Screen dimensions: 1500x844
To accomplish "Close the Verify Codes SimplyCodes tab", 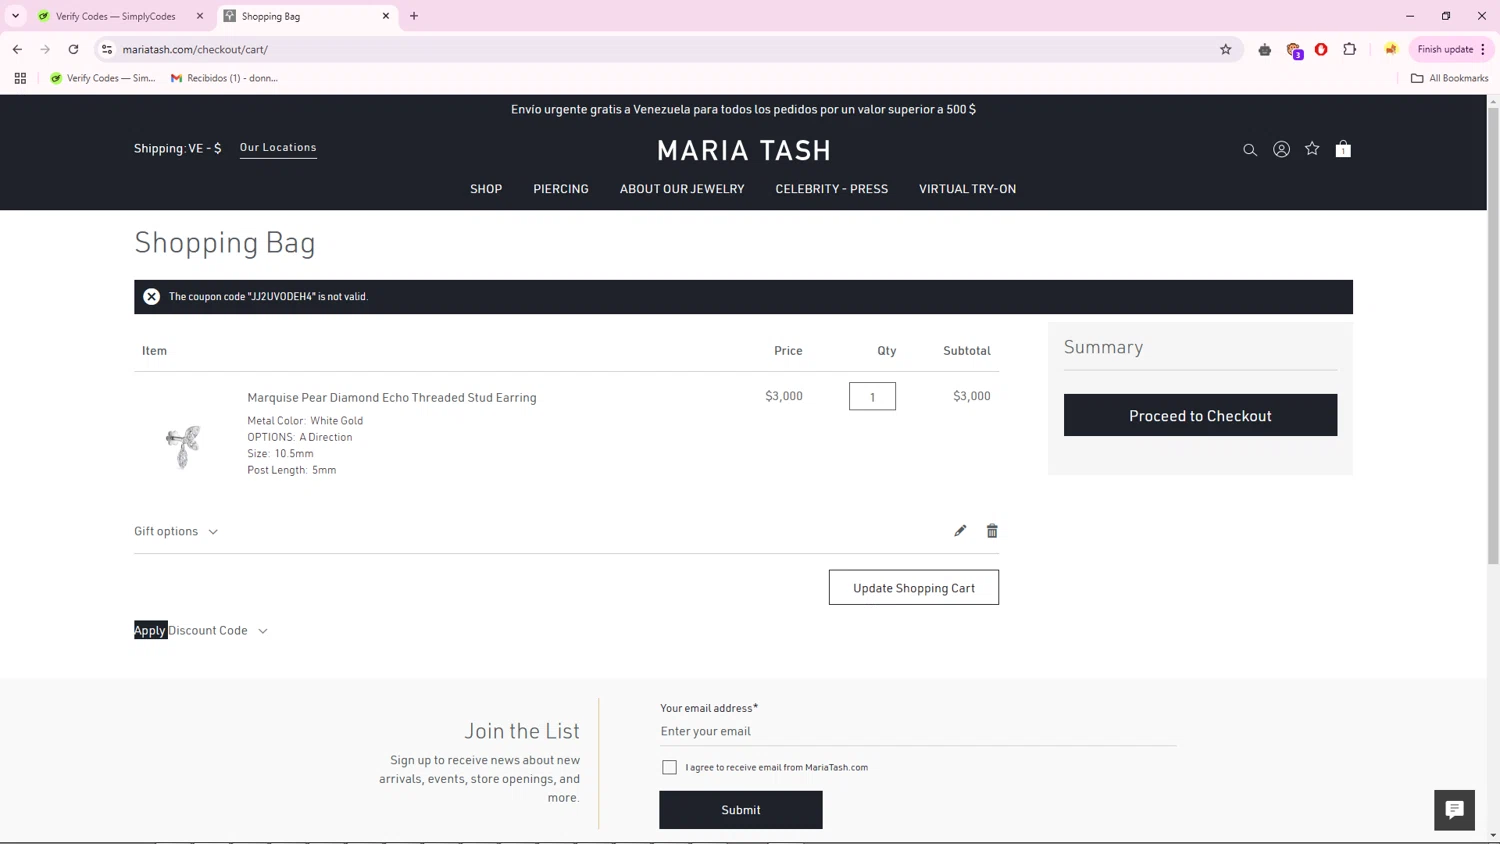I will (200, 16).
